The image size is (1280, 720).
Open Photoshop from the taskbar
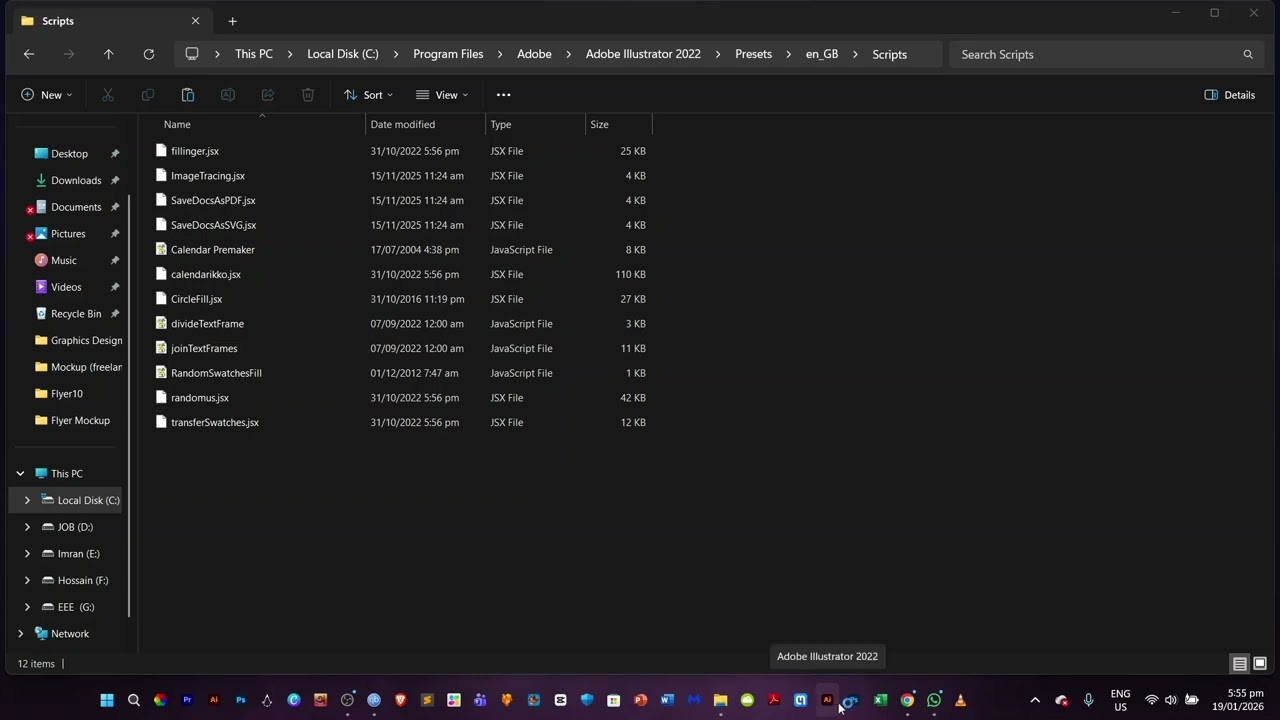[x=240, y=700]
